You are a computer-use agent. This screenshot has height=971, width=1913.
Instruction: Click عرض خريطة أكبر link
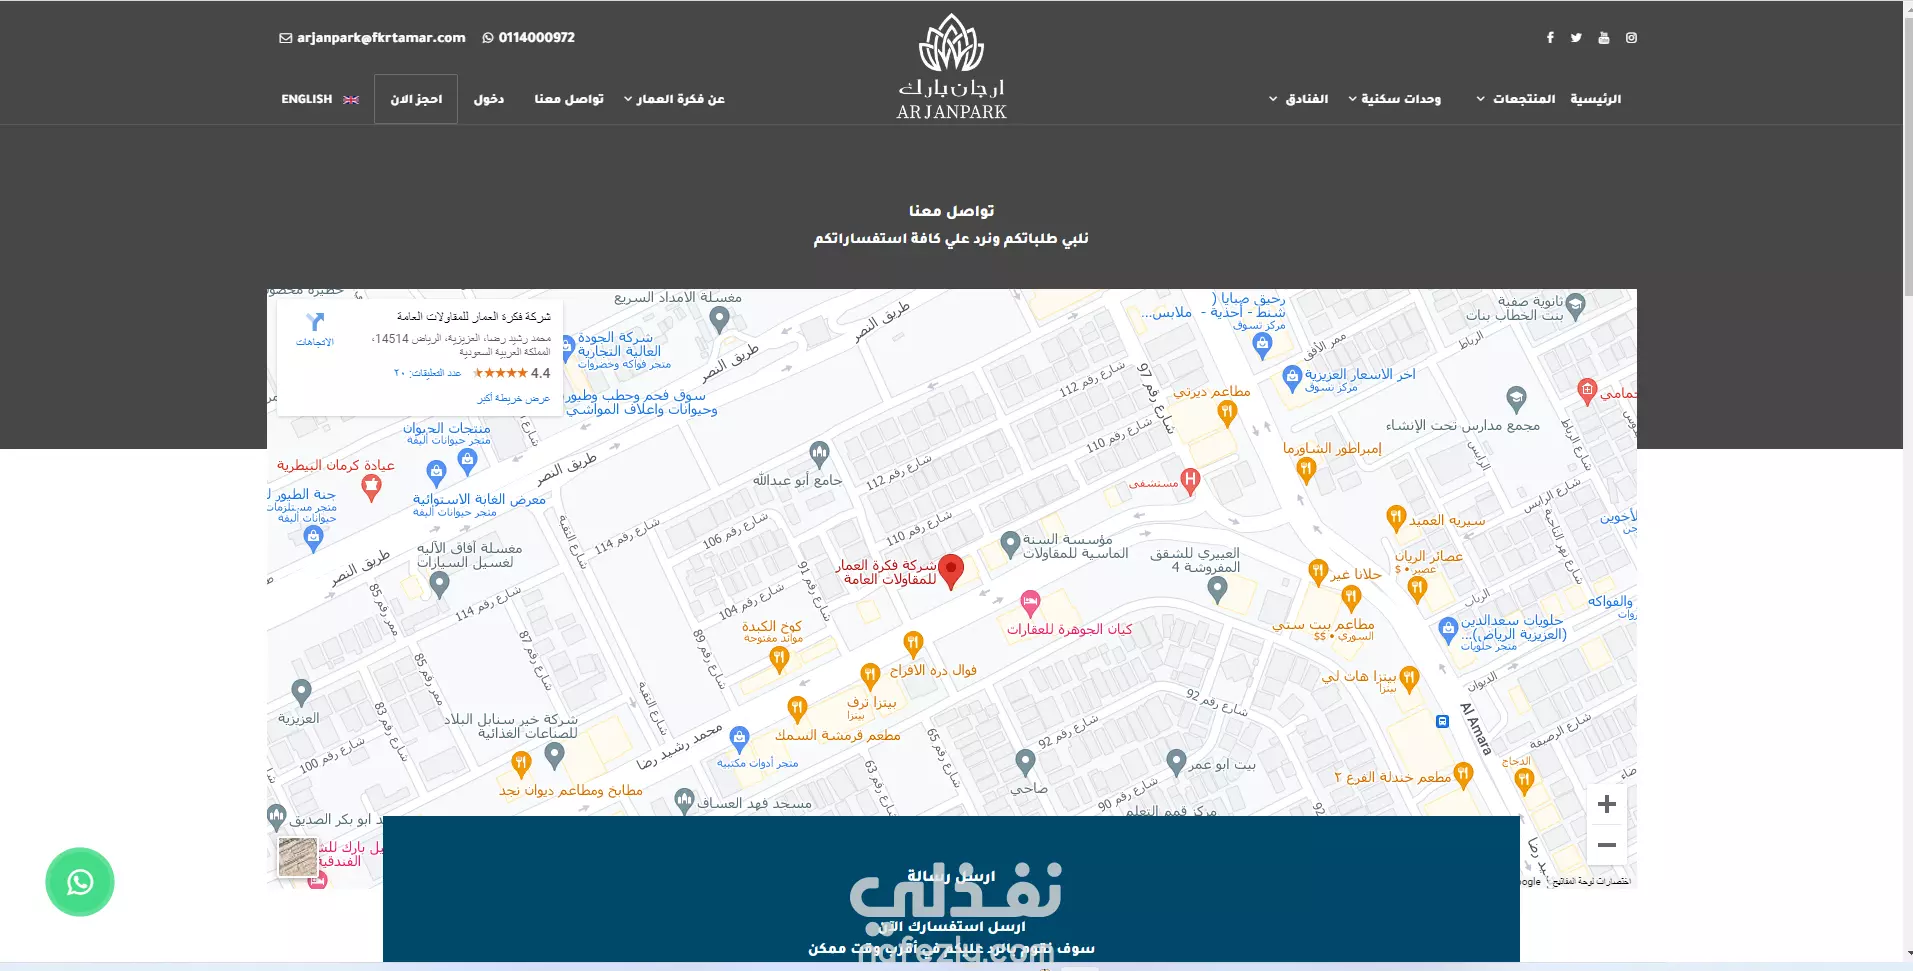(x=513, y=398)
